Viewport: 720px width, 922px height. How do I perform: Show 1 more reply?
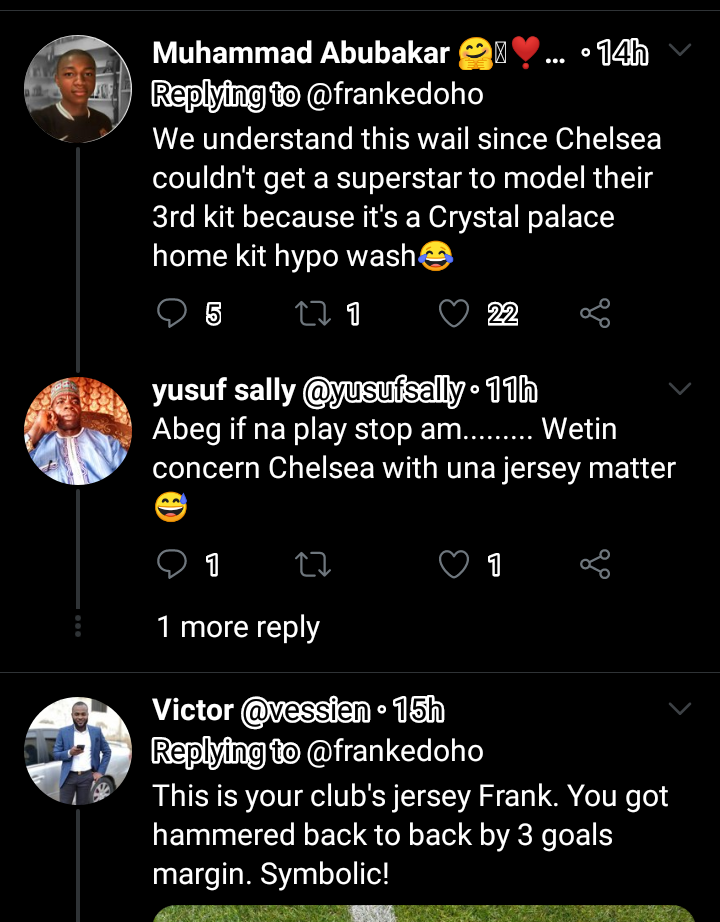(x=238, y=627)
